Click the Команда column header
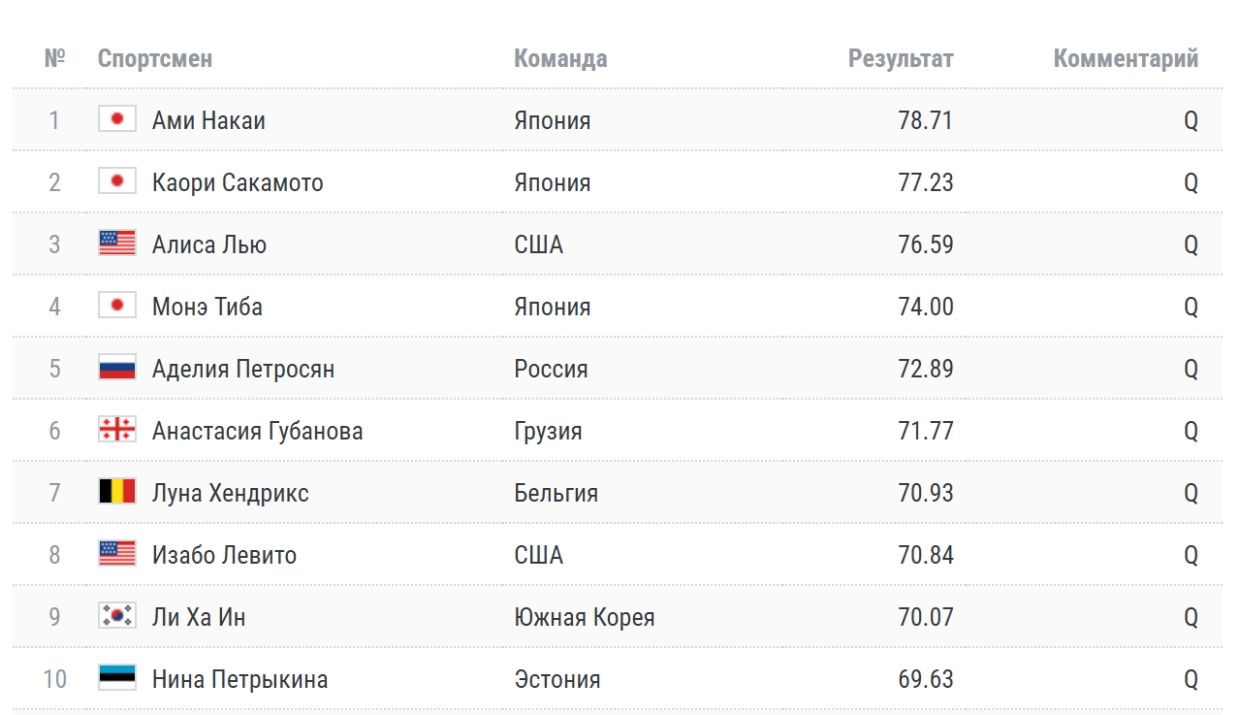 [x=560, y=59]
